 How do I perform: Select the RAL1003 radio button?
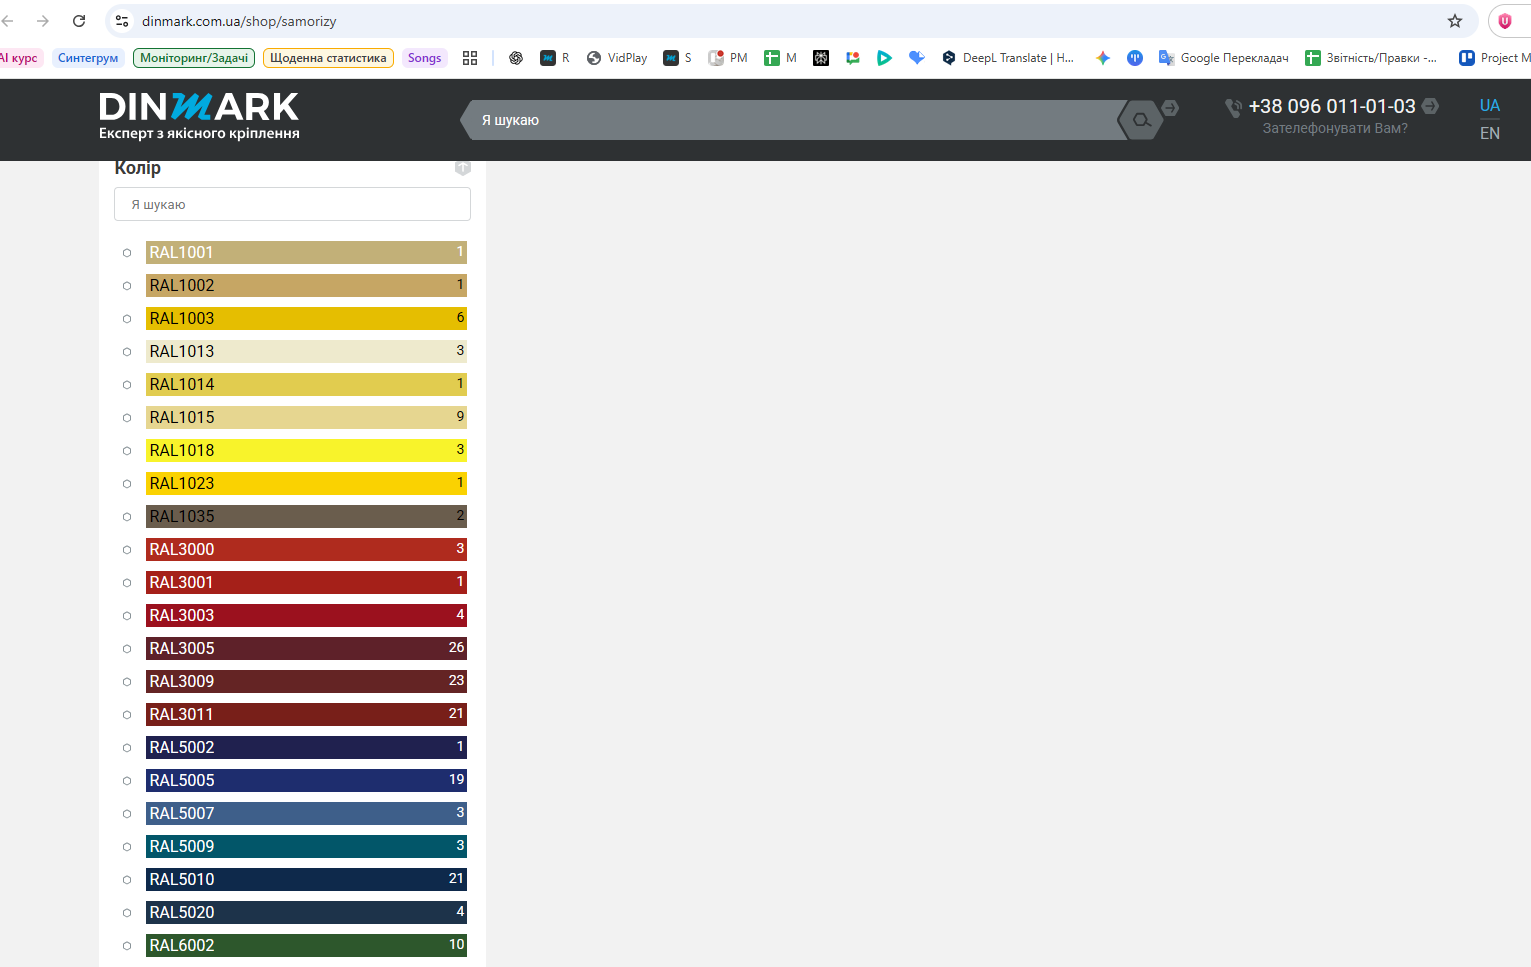click(x=127, y=319)
